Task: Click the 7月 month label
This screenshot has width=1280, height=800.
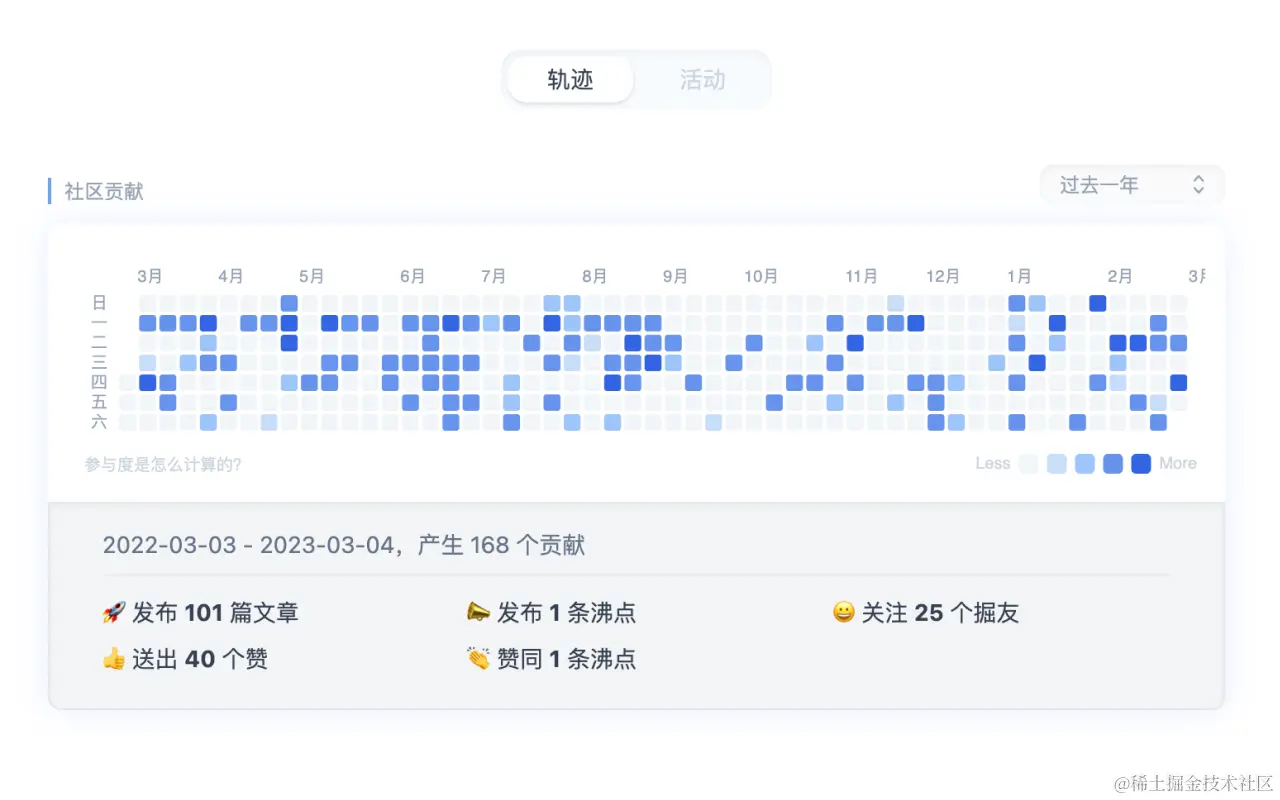Action: (x=493, y=276)
